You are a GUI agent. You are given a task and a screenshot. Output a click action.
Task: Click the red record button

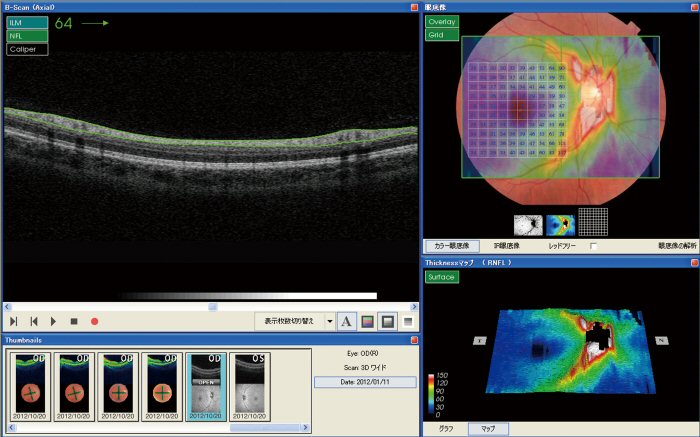point(94,321)
